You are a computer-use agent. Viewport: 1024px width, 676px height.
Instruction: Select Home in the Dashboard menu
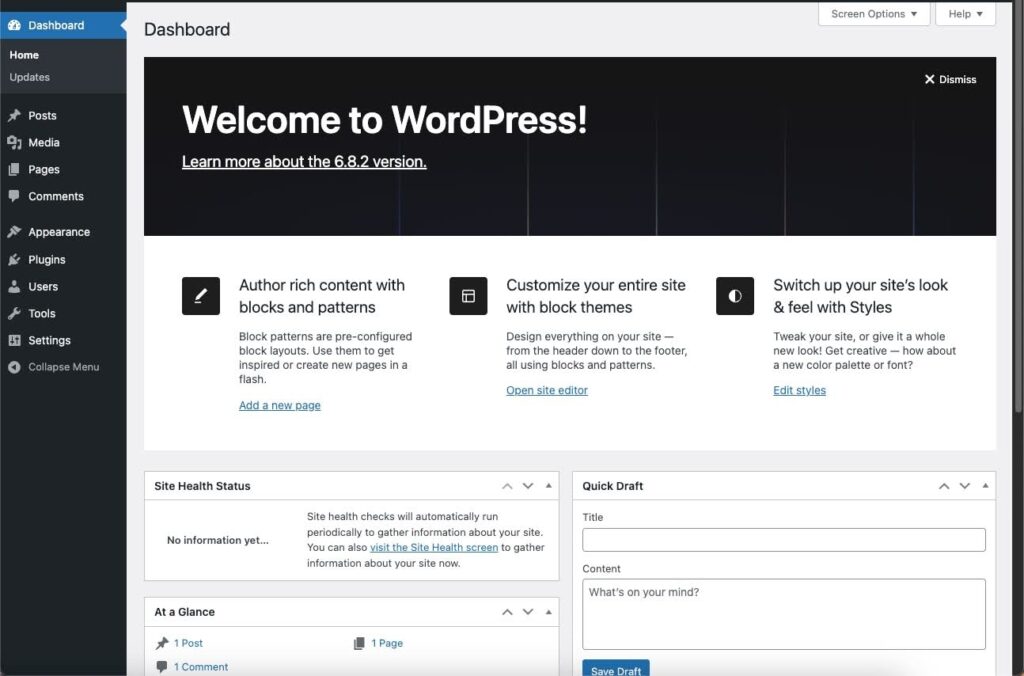coord(23,55)
